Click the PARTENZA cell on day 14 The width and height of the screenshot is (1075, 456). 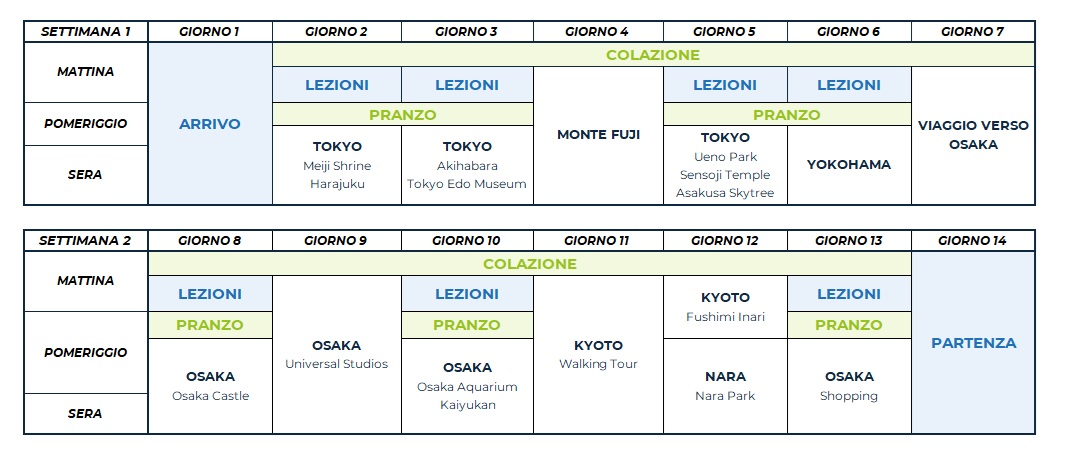[973, 343]
